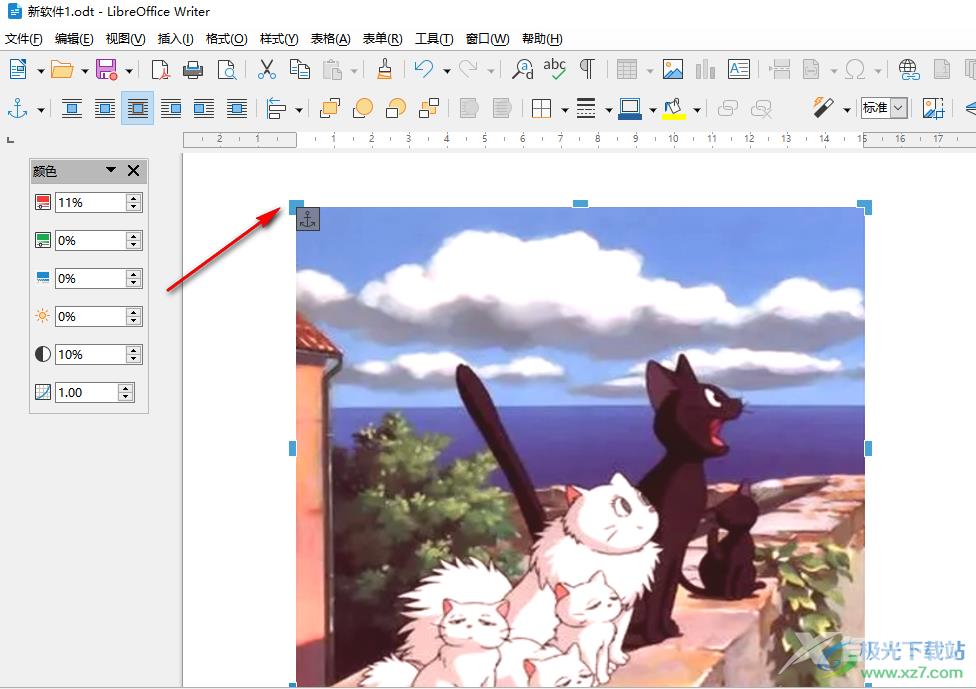Click the Border Color icon
Screen dimensions: 976x689
pyautogui.click(x=630, y=109)
